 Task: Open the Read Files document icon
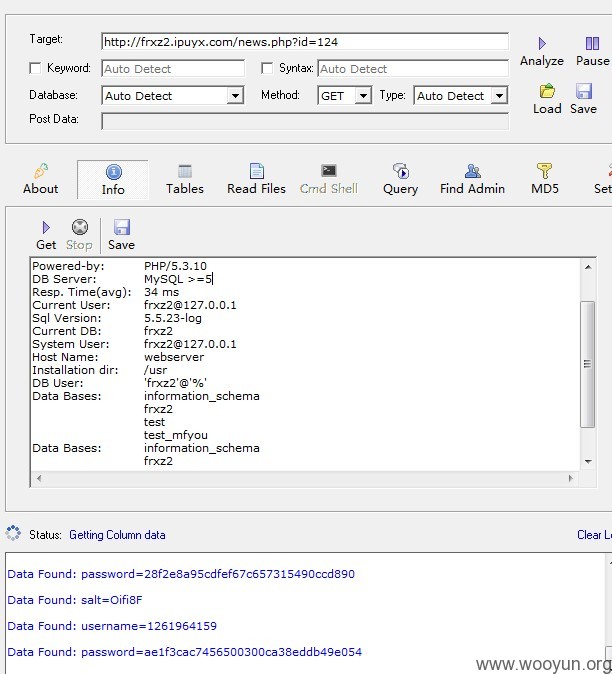(x=257, y=171)
